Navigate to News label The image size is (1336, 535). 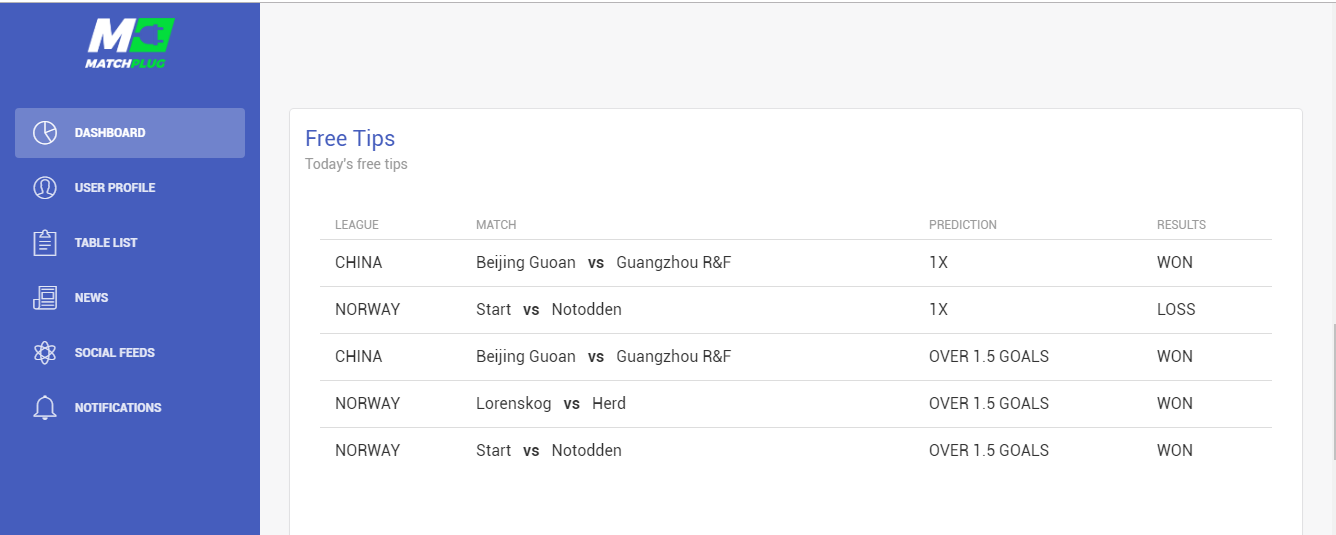tap(91, 298)
